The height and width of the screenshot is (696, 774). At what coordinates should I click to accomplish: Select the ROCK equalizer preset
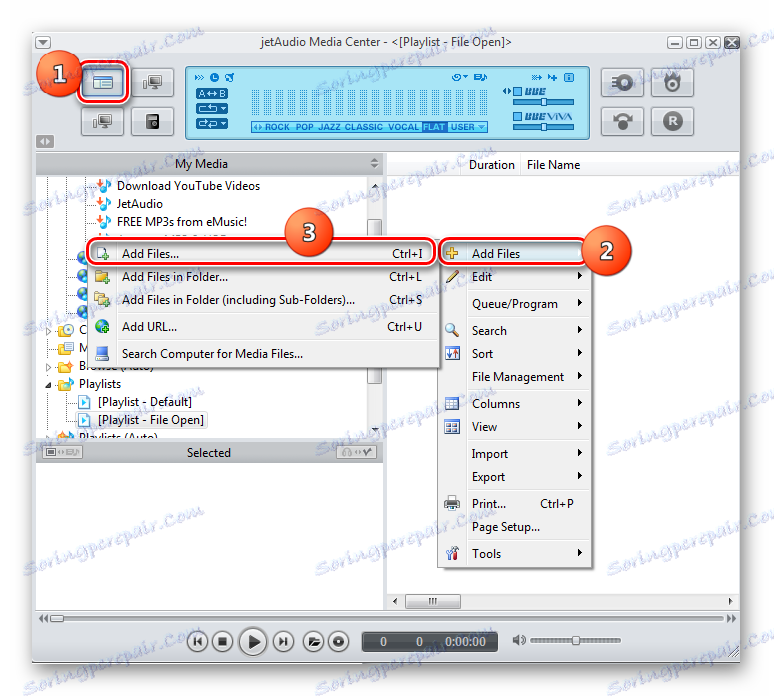277,127
